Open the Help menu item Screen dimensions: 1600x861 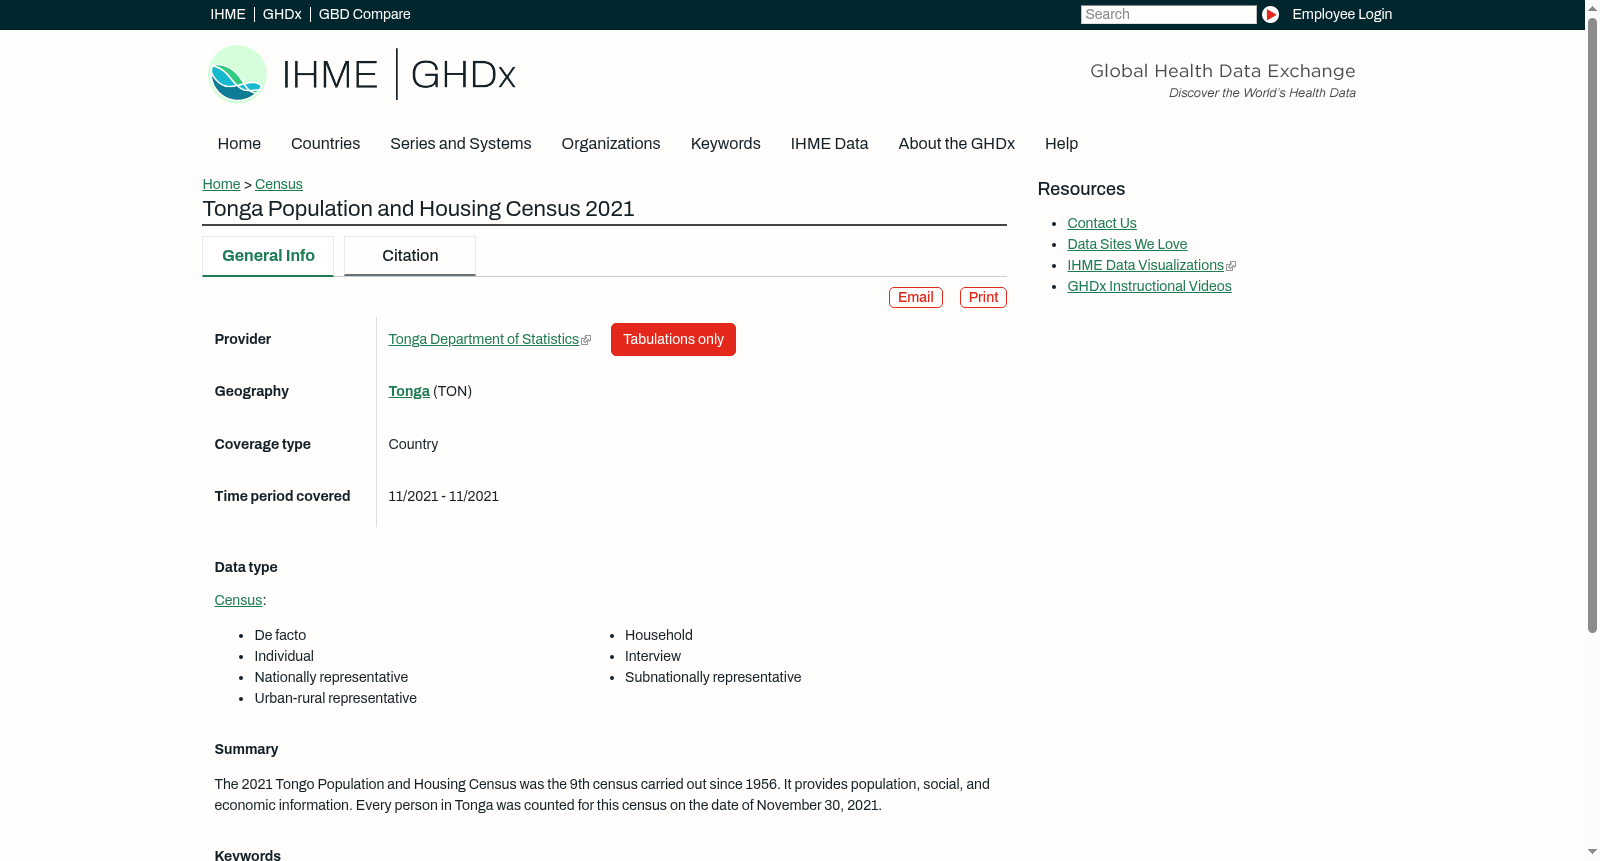[1061, 144]
